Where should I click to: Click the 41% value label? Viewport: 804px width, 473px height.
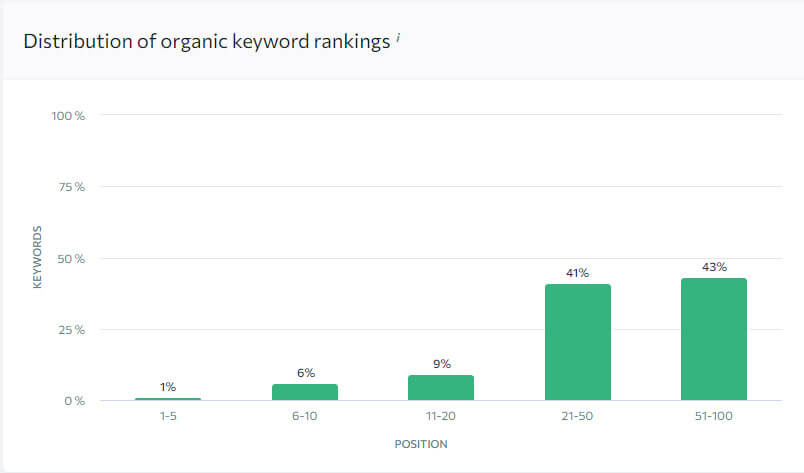tap(577, 273)
